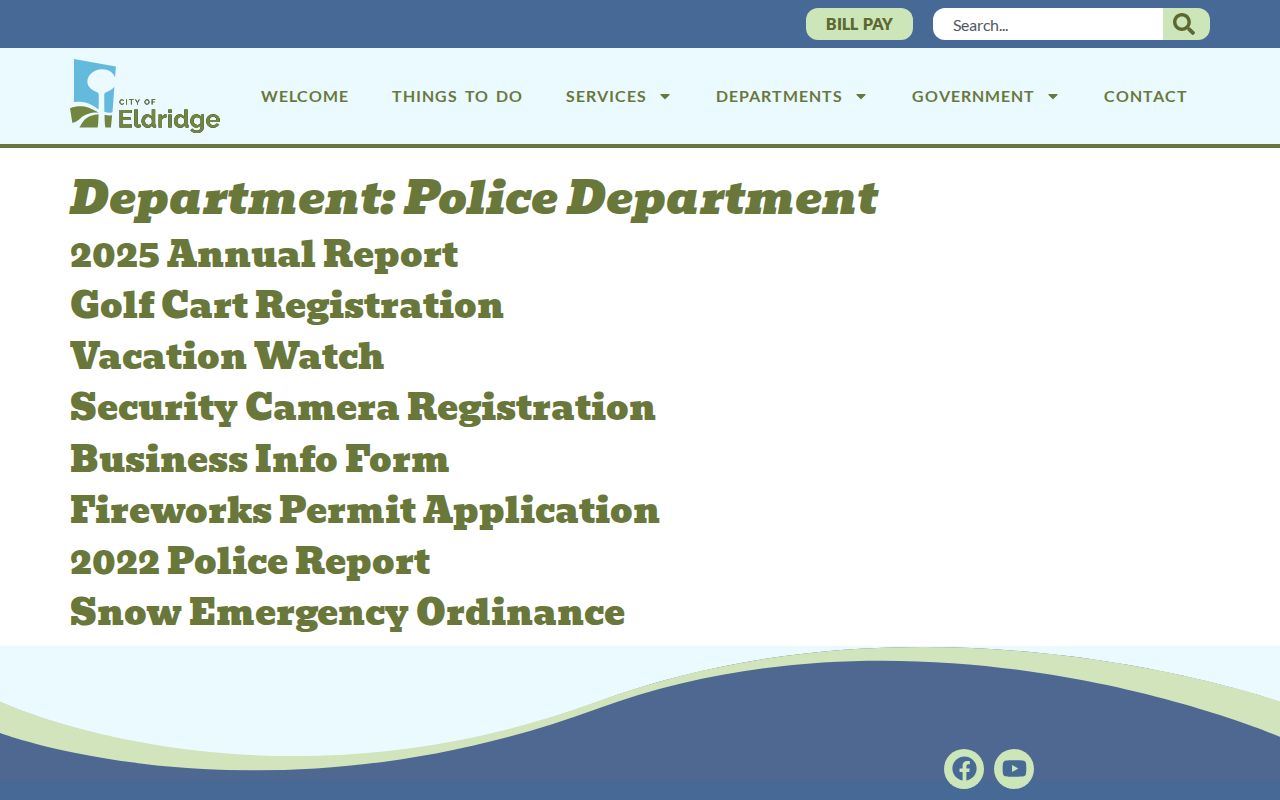Click the City of Eldridge logo
The width and height of the screenshot is (1280, 800).
coord(145,96)
